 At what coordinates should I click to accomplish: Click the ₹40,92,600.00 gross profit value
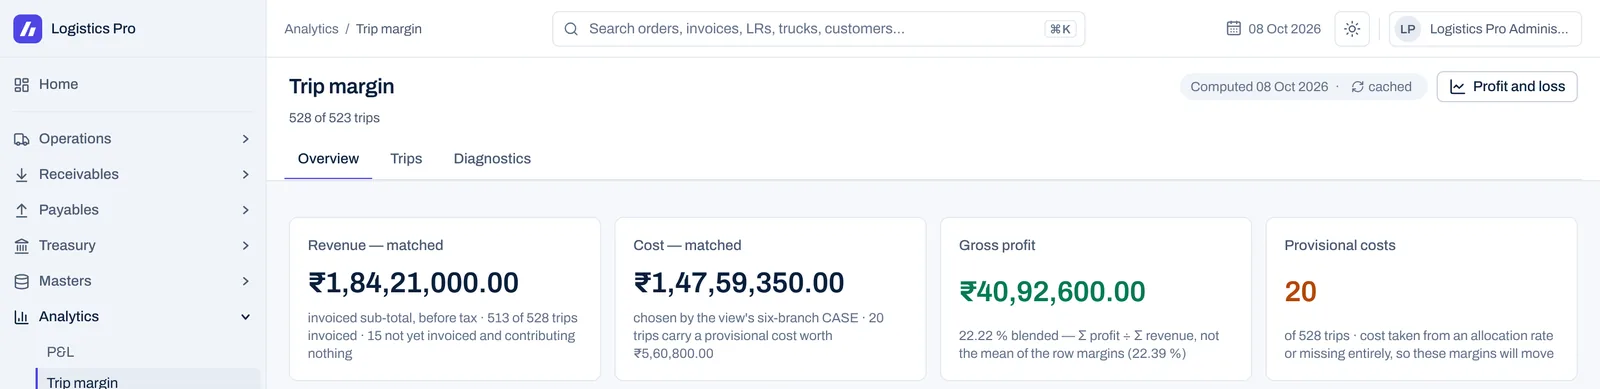[x=1052, y=292]
